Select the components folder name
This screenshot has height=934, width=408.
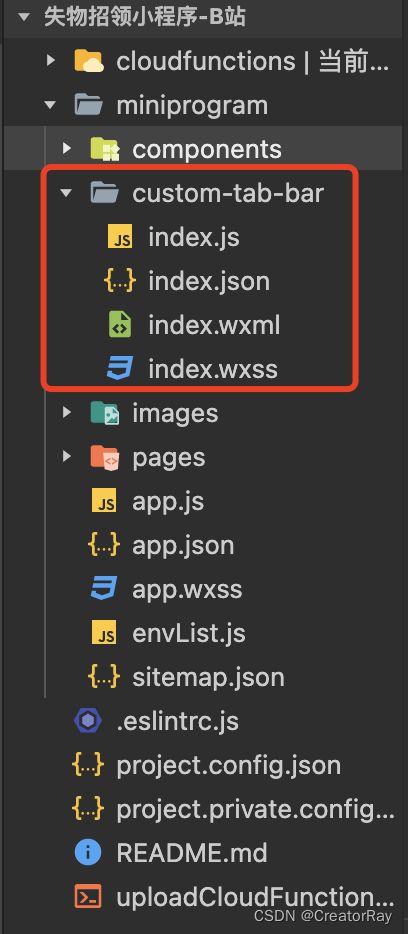click(207, 150)
